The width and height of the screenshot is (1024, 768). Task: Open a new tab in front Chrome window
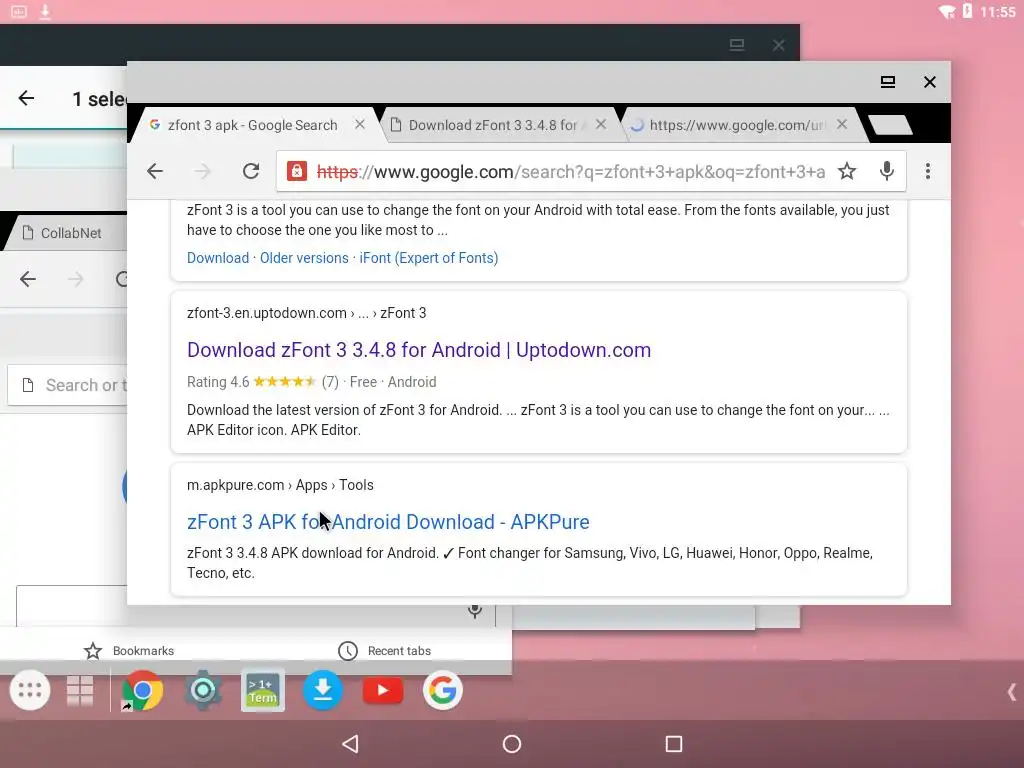[x=890, y=125]
